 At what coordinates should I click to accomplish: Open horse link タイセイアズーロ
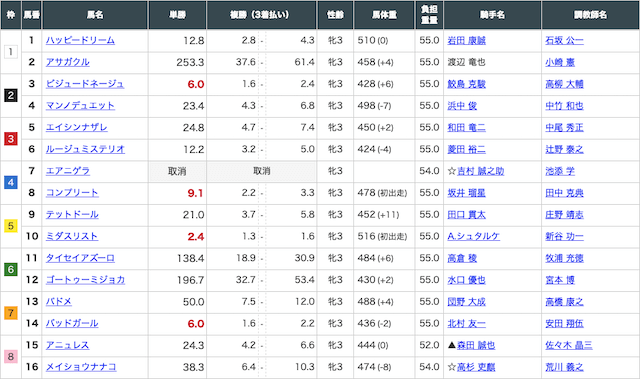click(x=80, y=258)
